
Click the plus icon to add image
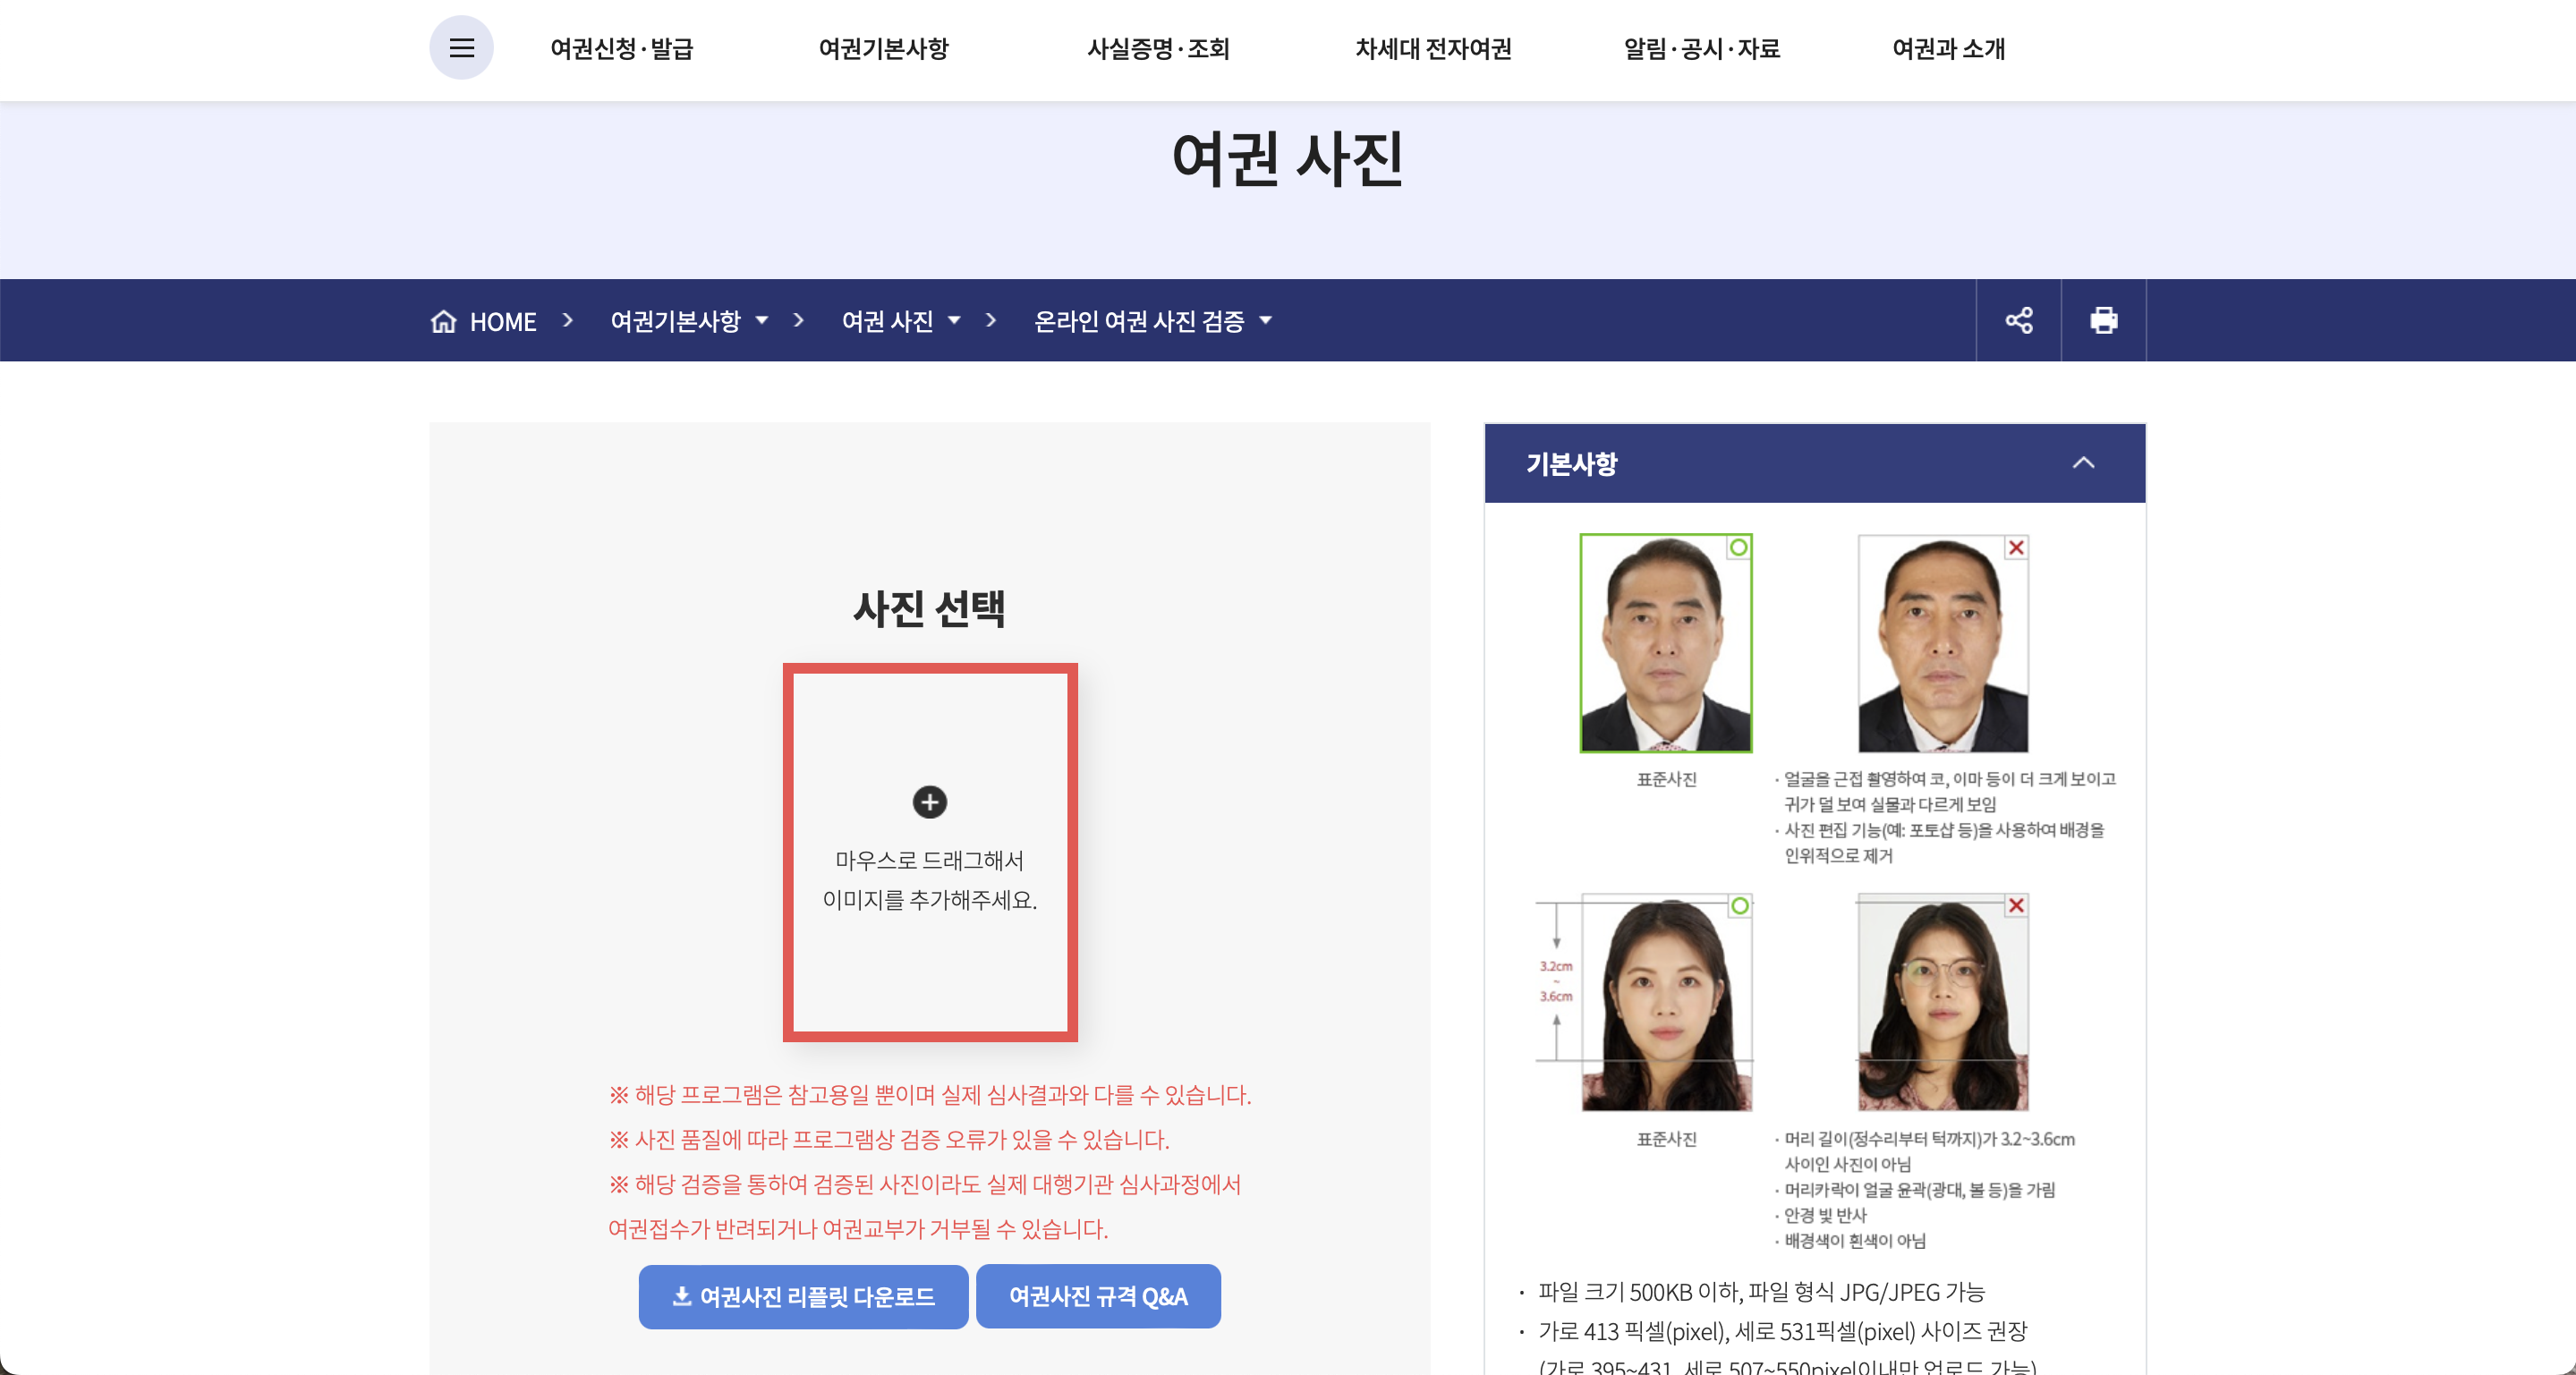(x=929, y=802)
